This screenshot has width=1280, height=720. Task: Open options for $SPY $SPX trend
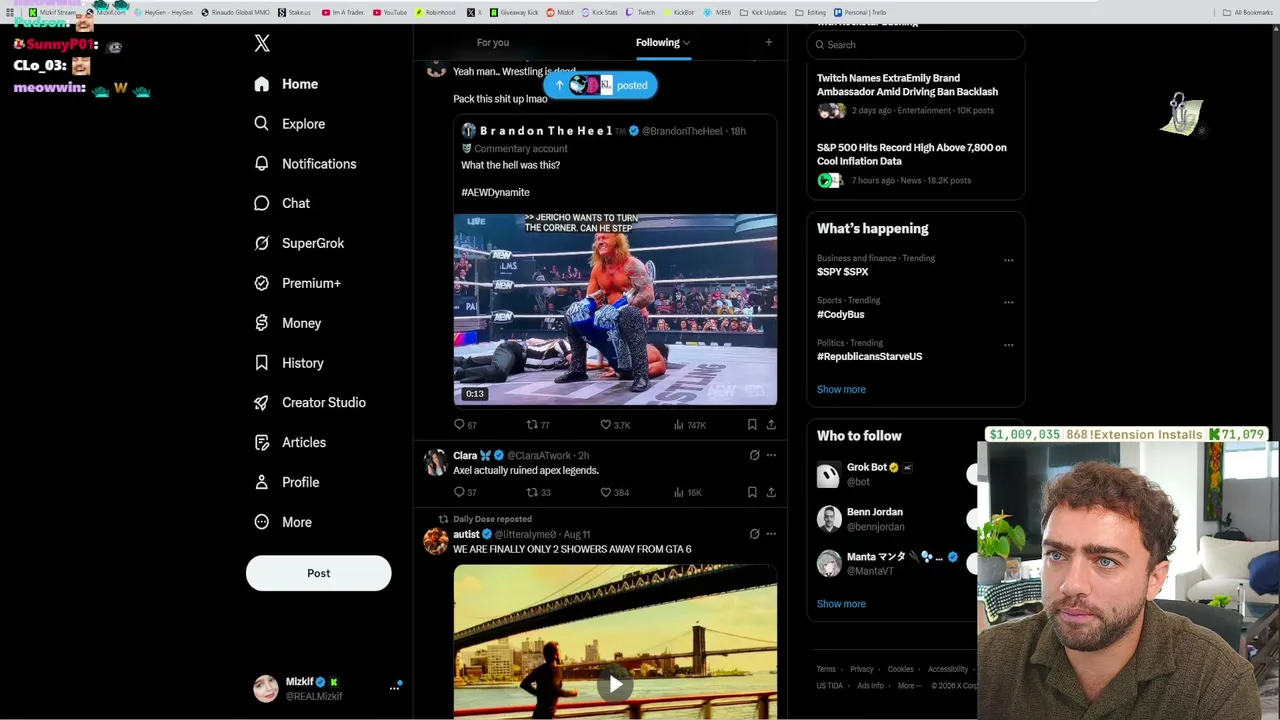pos(1008,260)
